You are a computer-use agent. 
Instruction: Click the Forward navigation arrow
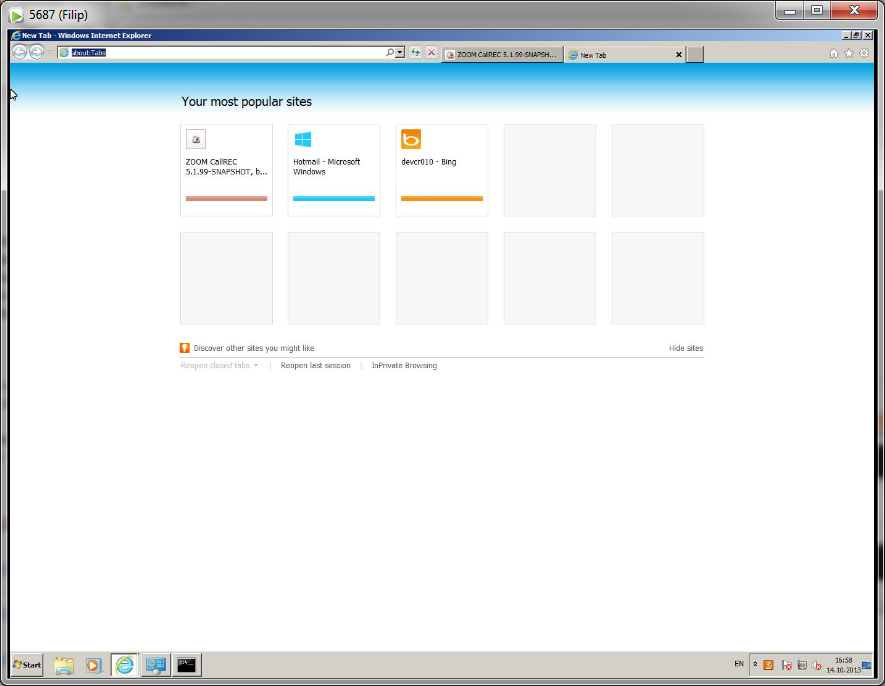pos(35,52)
